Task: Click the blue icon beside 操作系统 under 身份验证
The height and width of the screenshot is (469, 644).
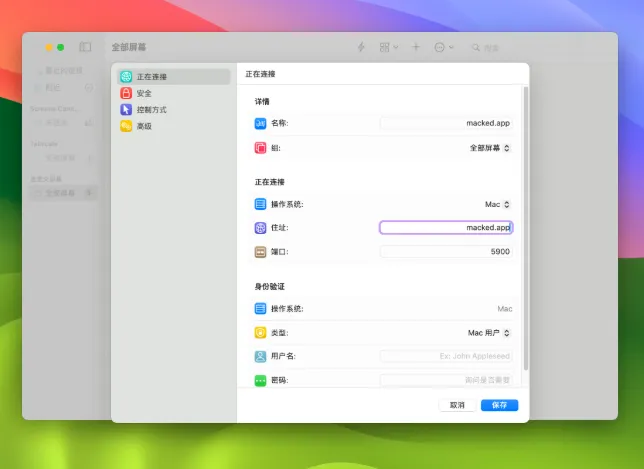Action: point(260,308)
